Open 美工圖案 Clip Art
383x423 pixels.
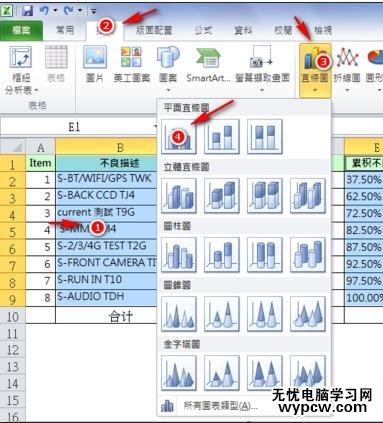click(131, 64)
